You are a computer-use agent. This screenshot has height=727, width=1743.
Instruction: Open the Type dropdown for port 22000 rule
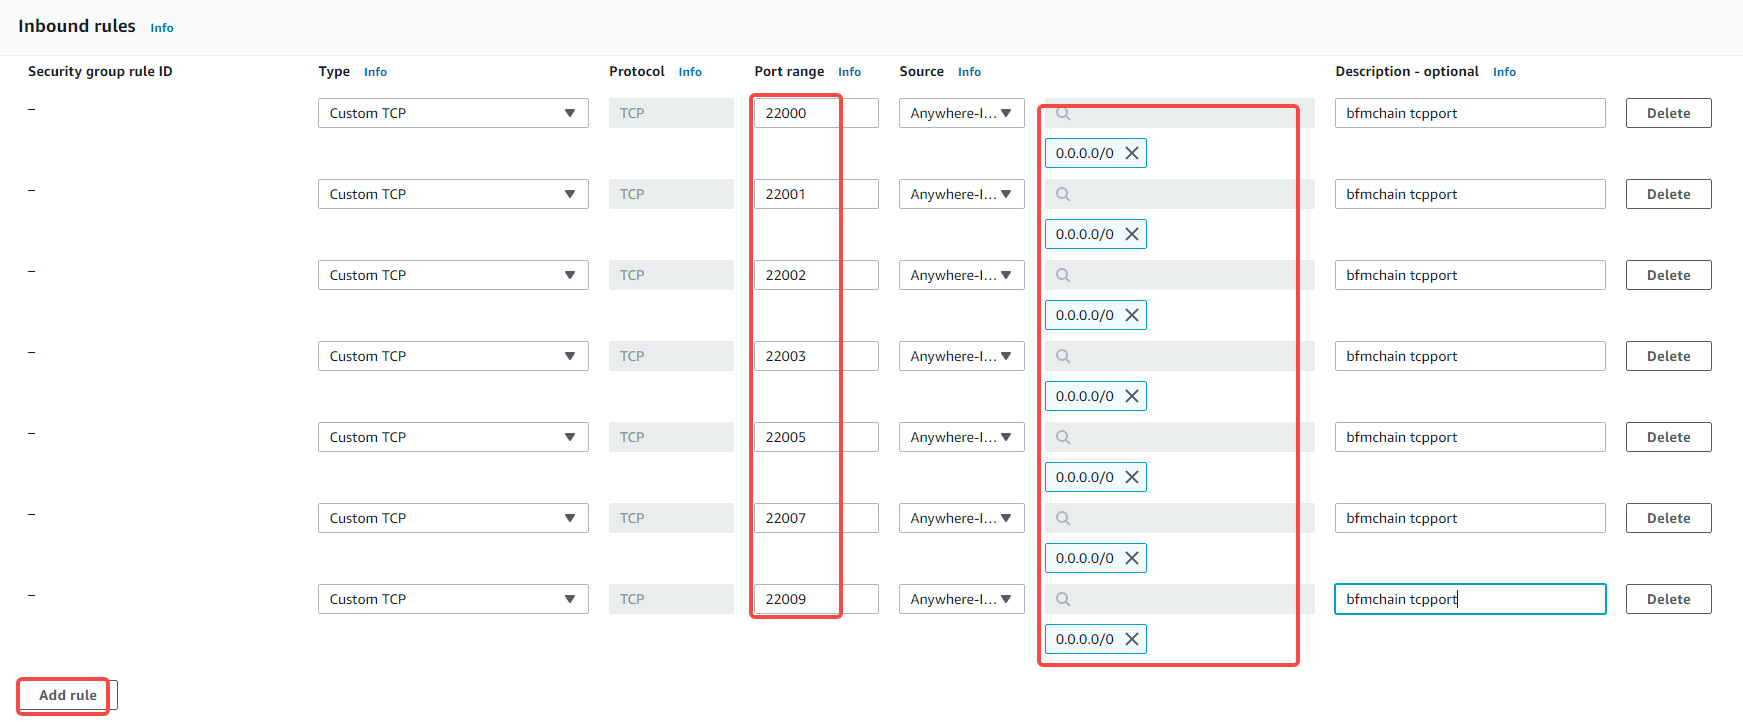(452, 113)
